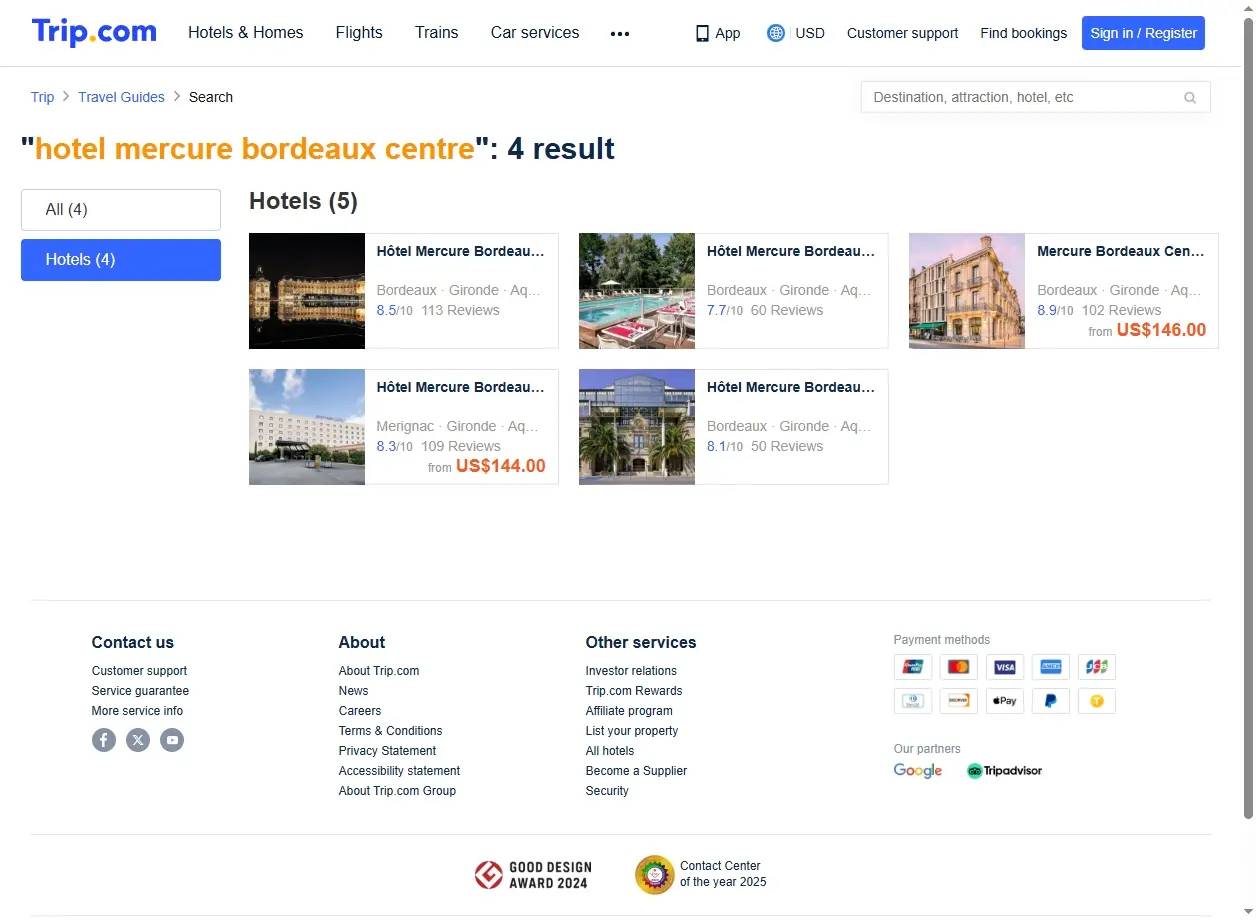
Task: Click the Discover payment icon
Action: click(x=959, y=701)
